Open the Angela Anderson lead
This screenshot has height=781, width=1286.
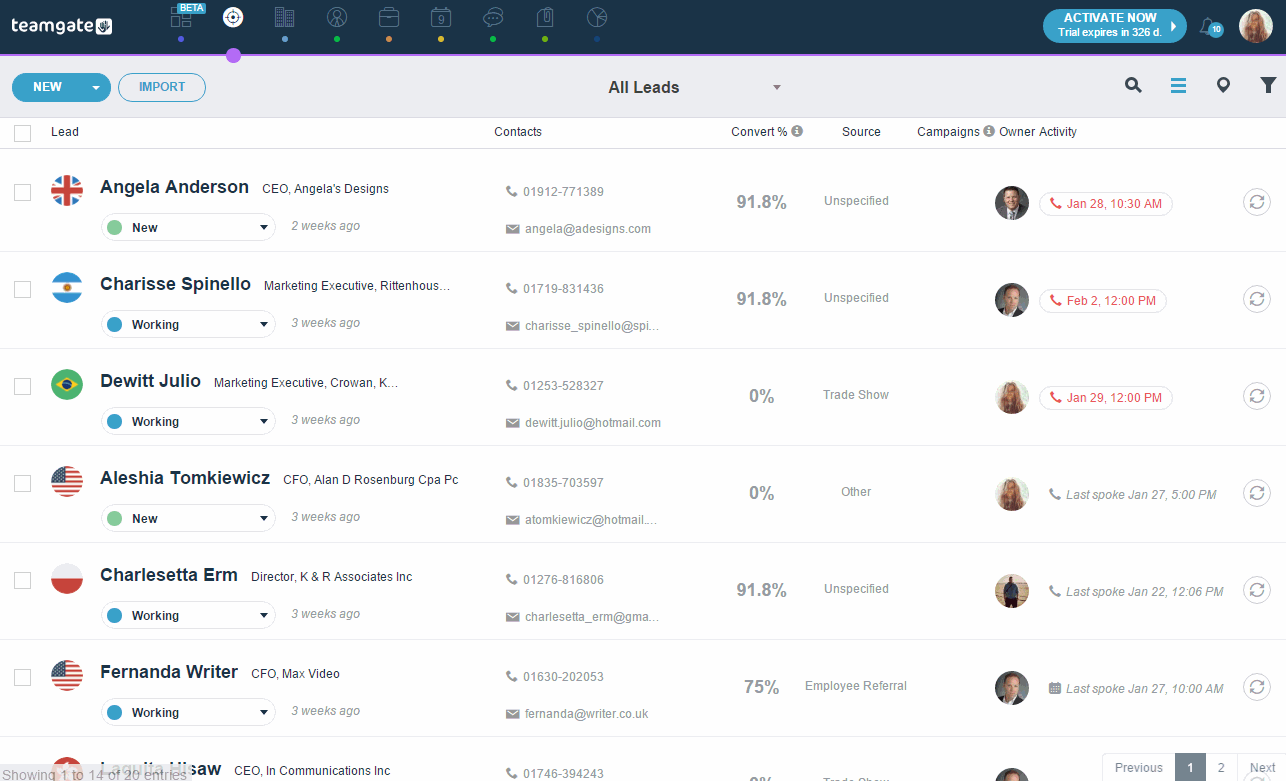[175, 187]
